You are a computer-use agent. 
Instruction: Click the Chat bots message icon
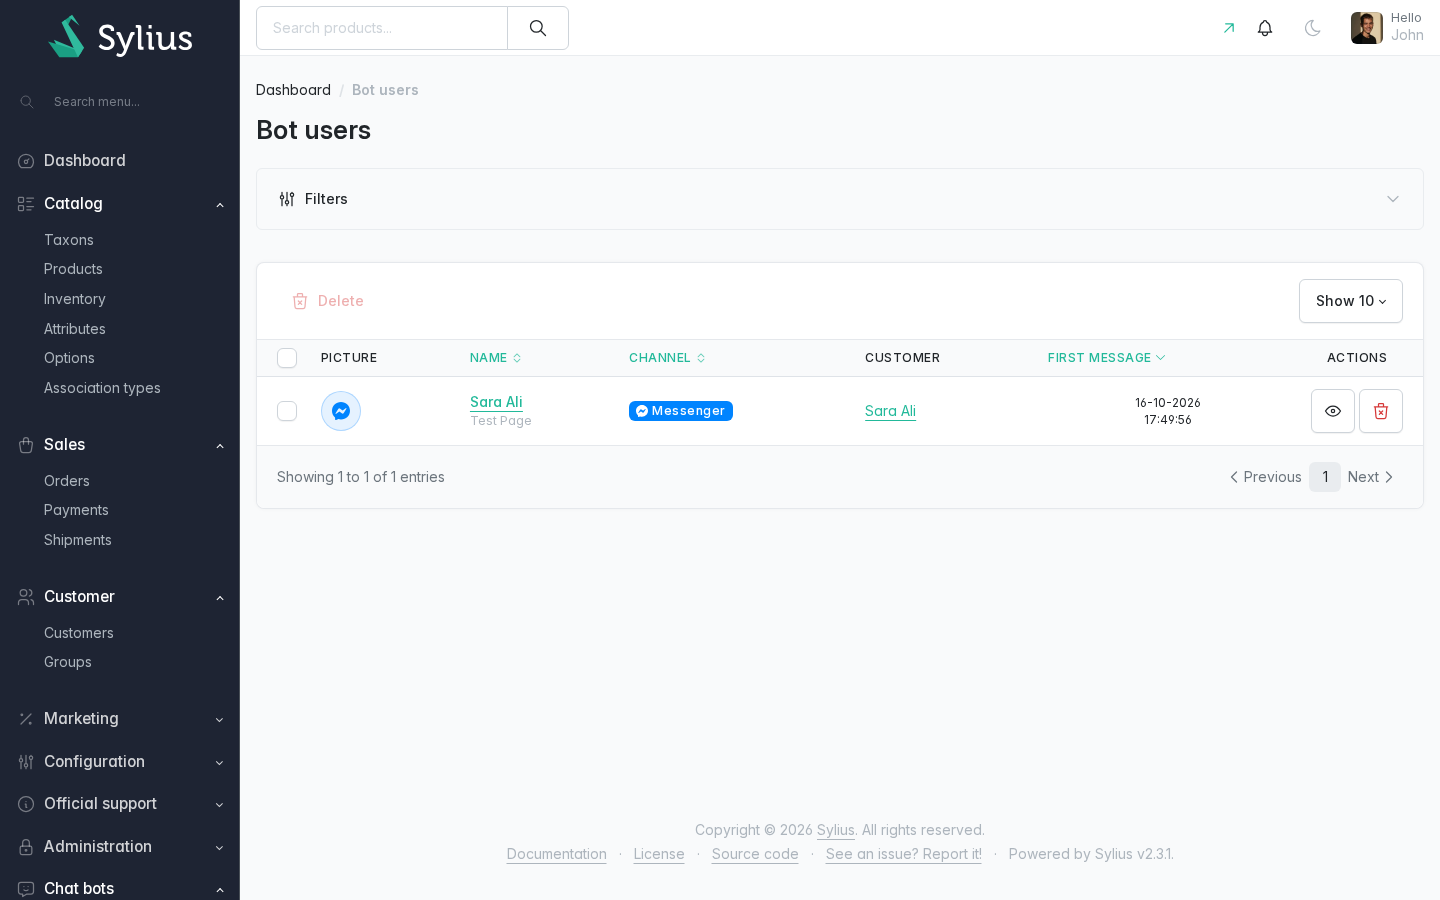pos(26,889)
